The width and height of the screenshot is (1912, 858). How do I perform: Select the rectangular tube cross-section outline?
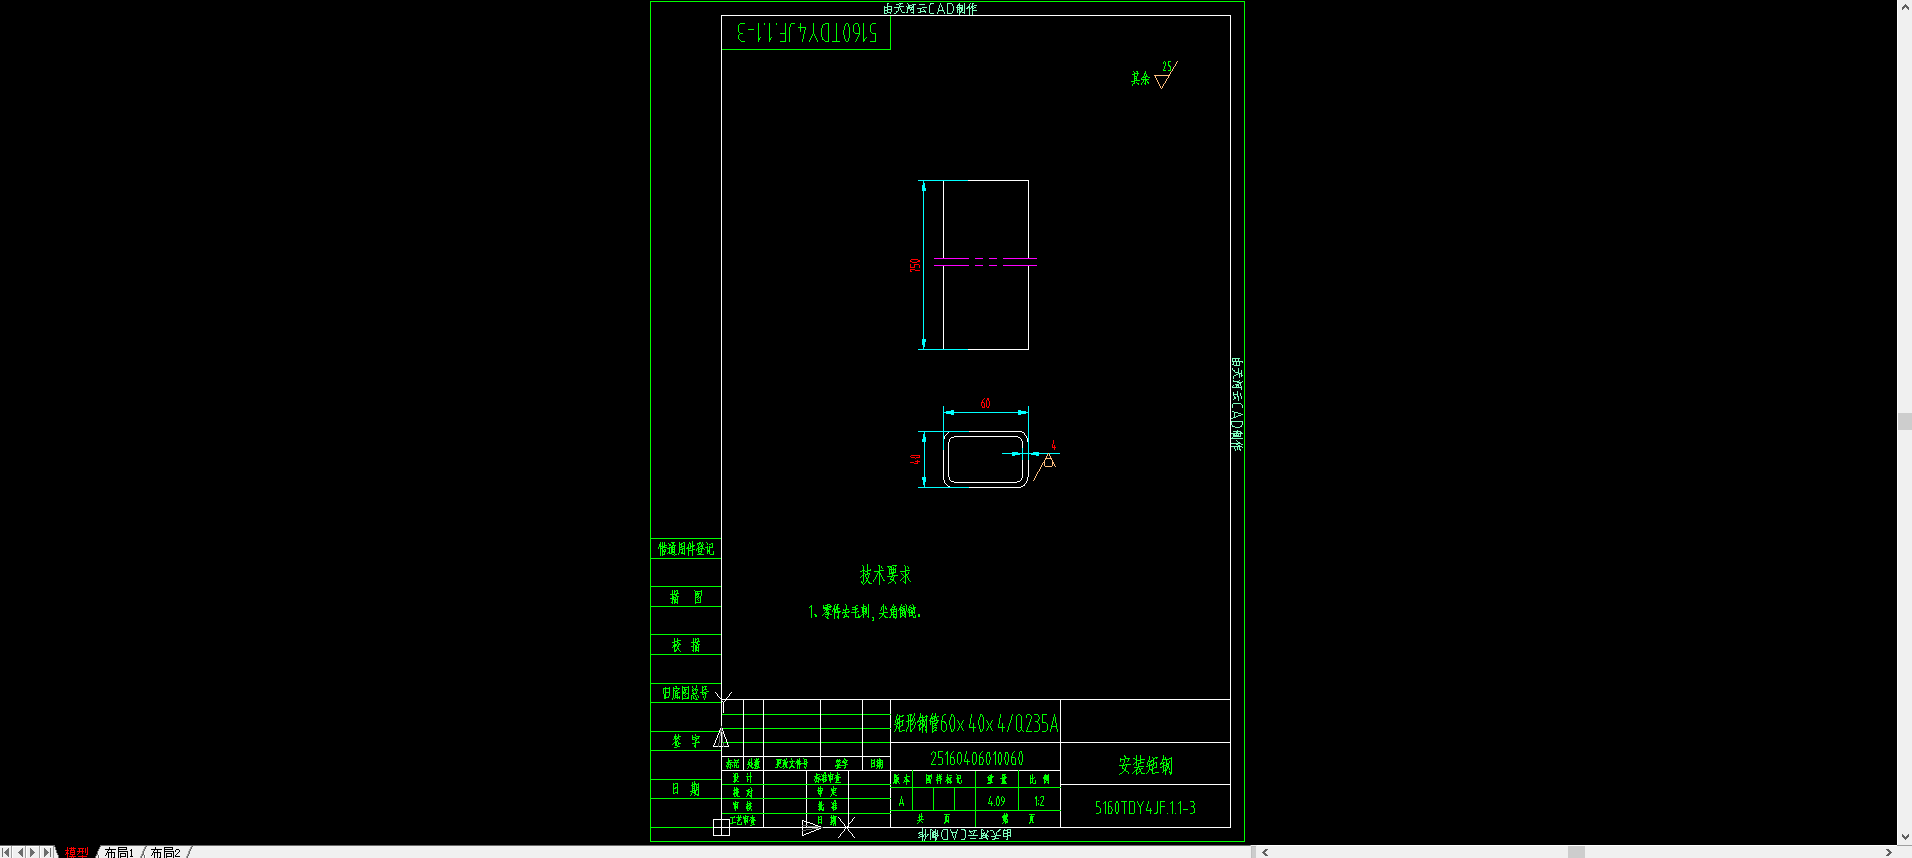coord(986,459)
